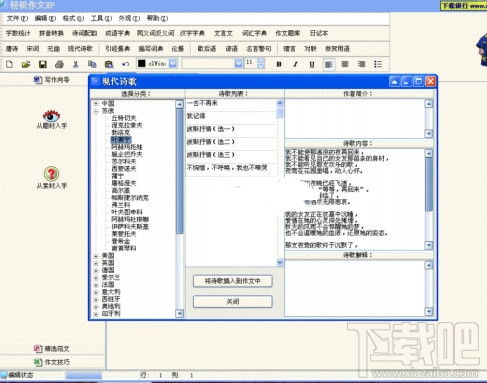Click the 关闭 button in dialog

tap(233, 302)
